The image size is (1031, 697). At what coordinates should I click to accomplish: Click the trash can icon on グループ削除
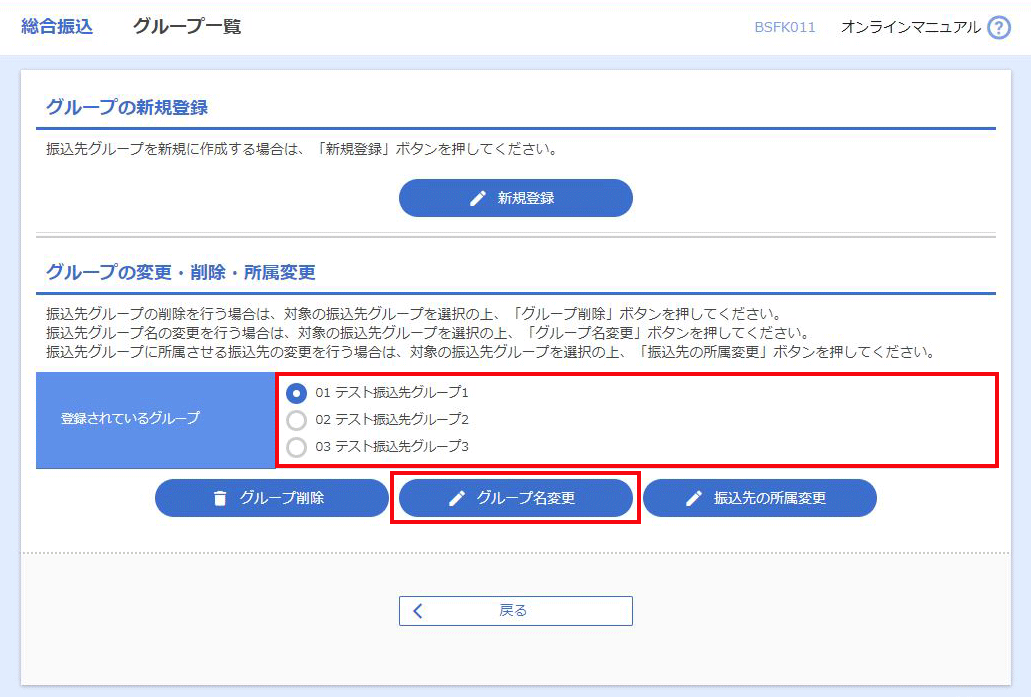click(x=220, y=498)
